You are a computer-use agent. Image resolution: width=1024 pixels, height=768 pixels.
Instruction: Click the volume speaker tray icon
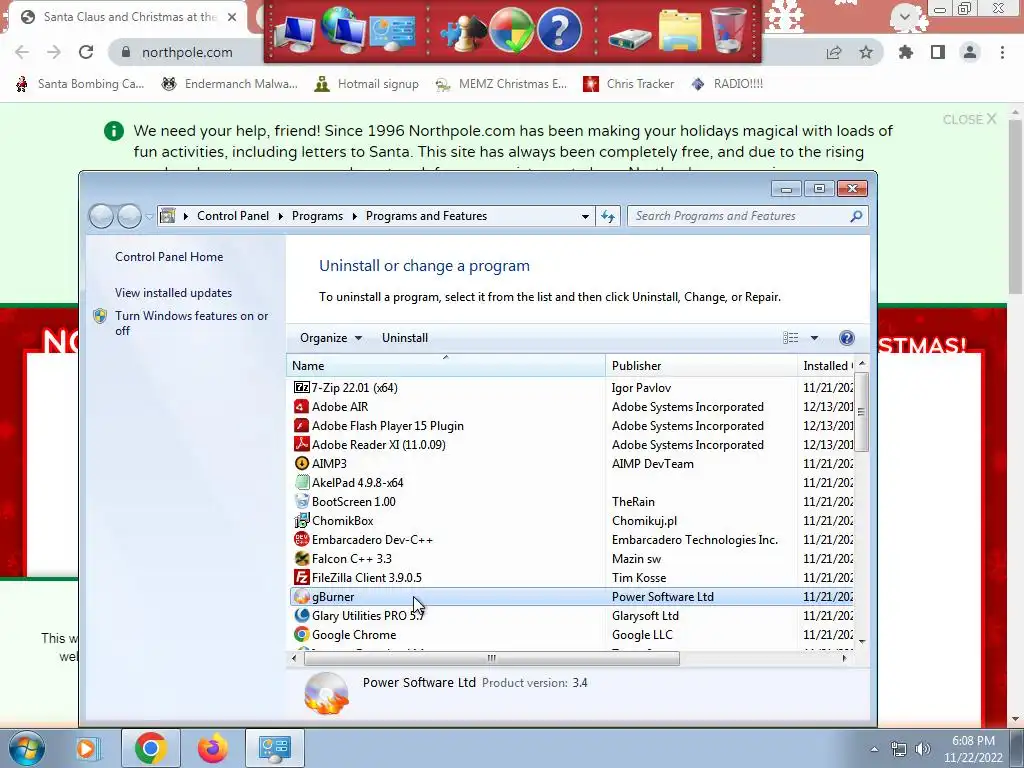(x=923, y=749)
